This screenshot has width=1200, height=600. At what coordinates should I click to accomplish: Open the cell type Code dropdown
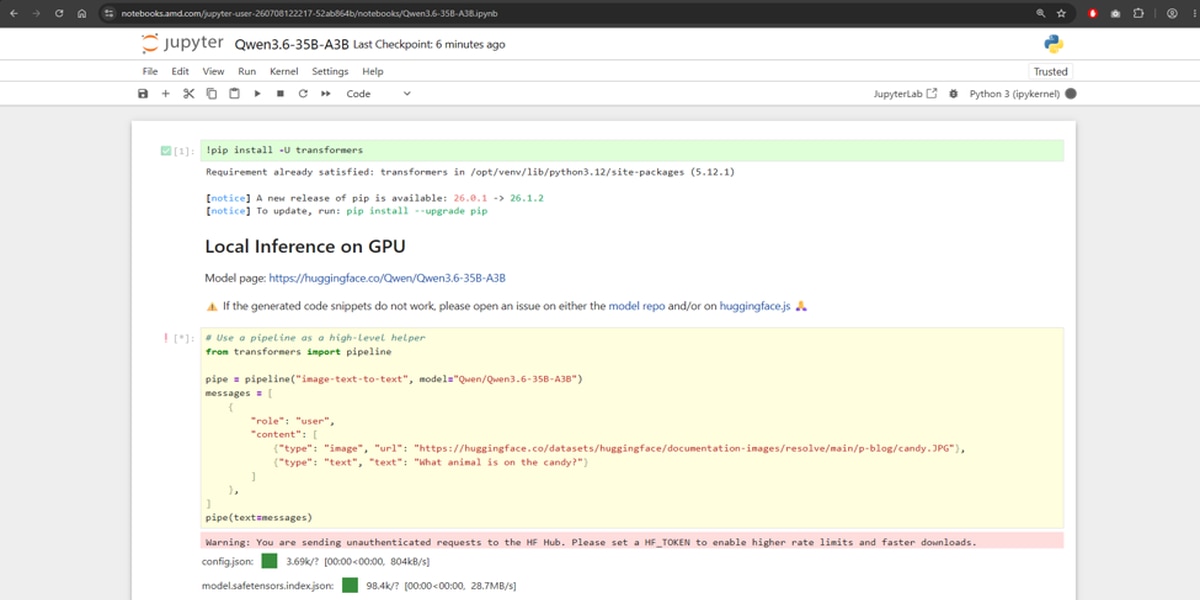378,94
